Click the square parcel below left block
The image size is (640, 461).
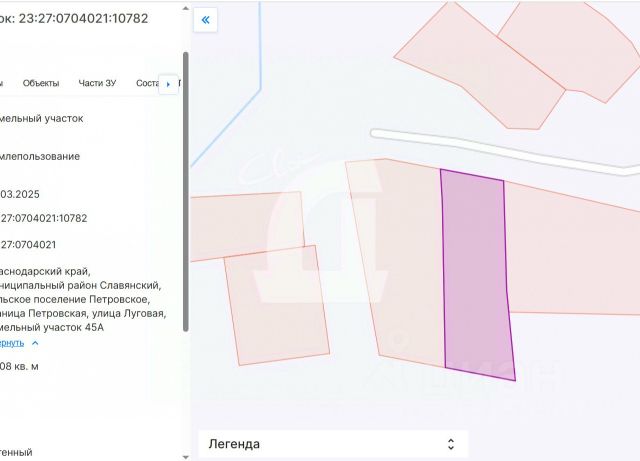point(278,305)
